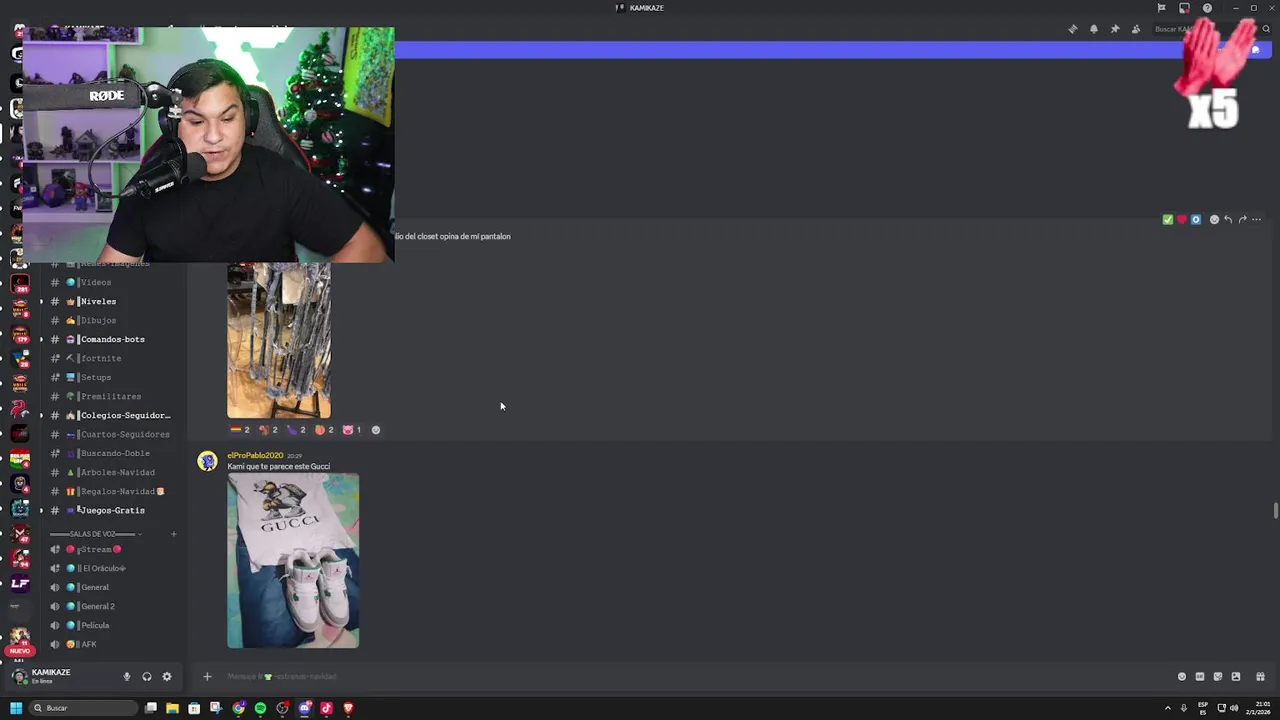Open the pantalon photo attachment
The image size is (1280, 720).
coord(279,340)
